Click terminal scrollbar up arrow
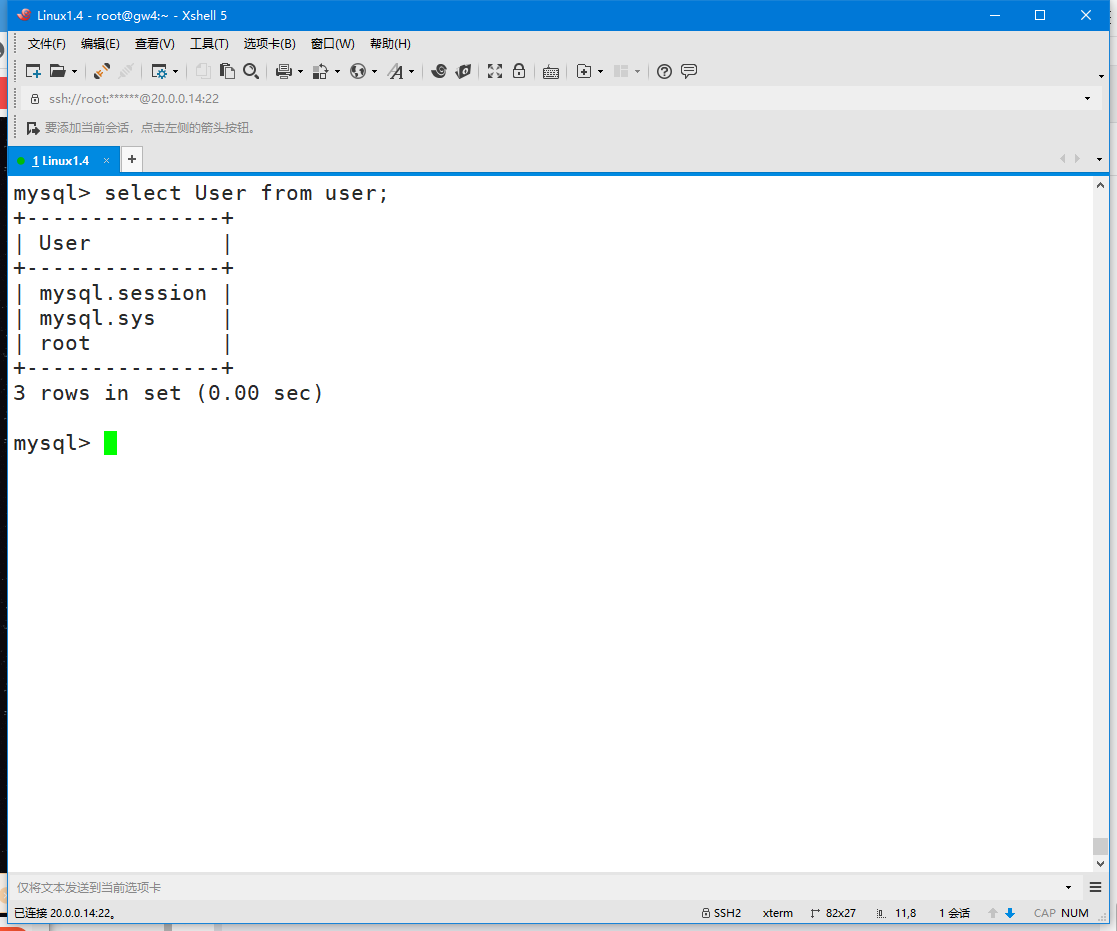The width and height of the screenshot is (1117, 931). pyautogui.click(x=1101, y=185)
